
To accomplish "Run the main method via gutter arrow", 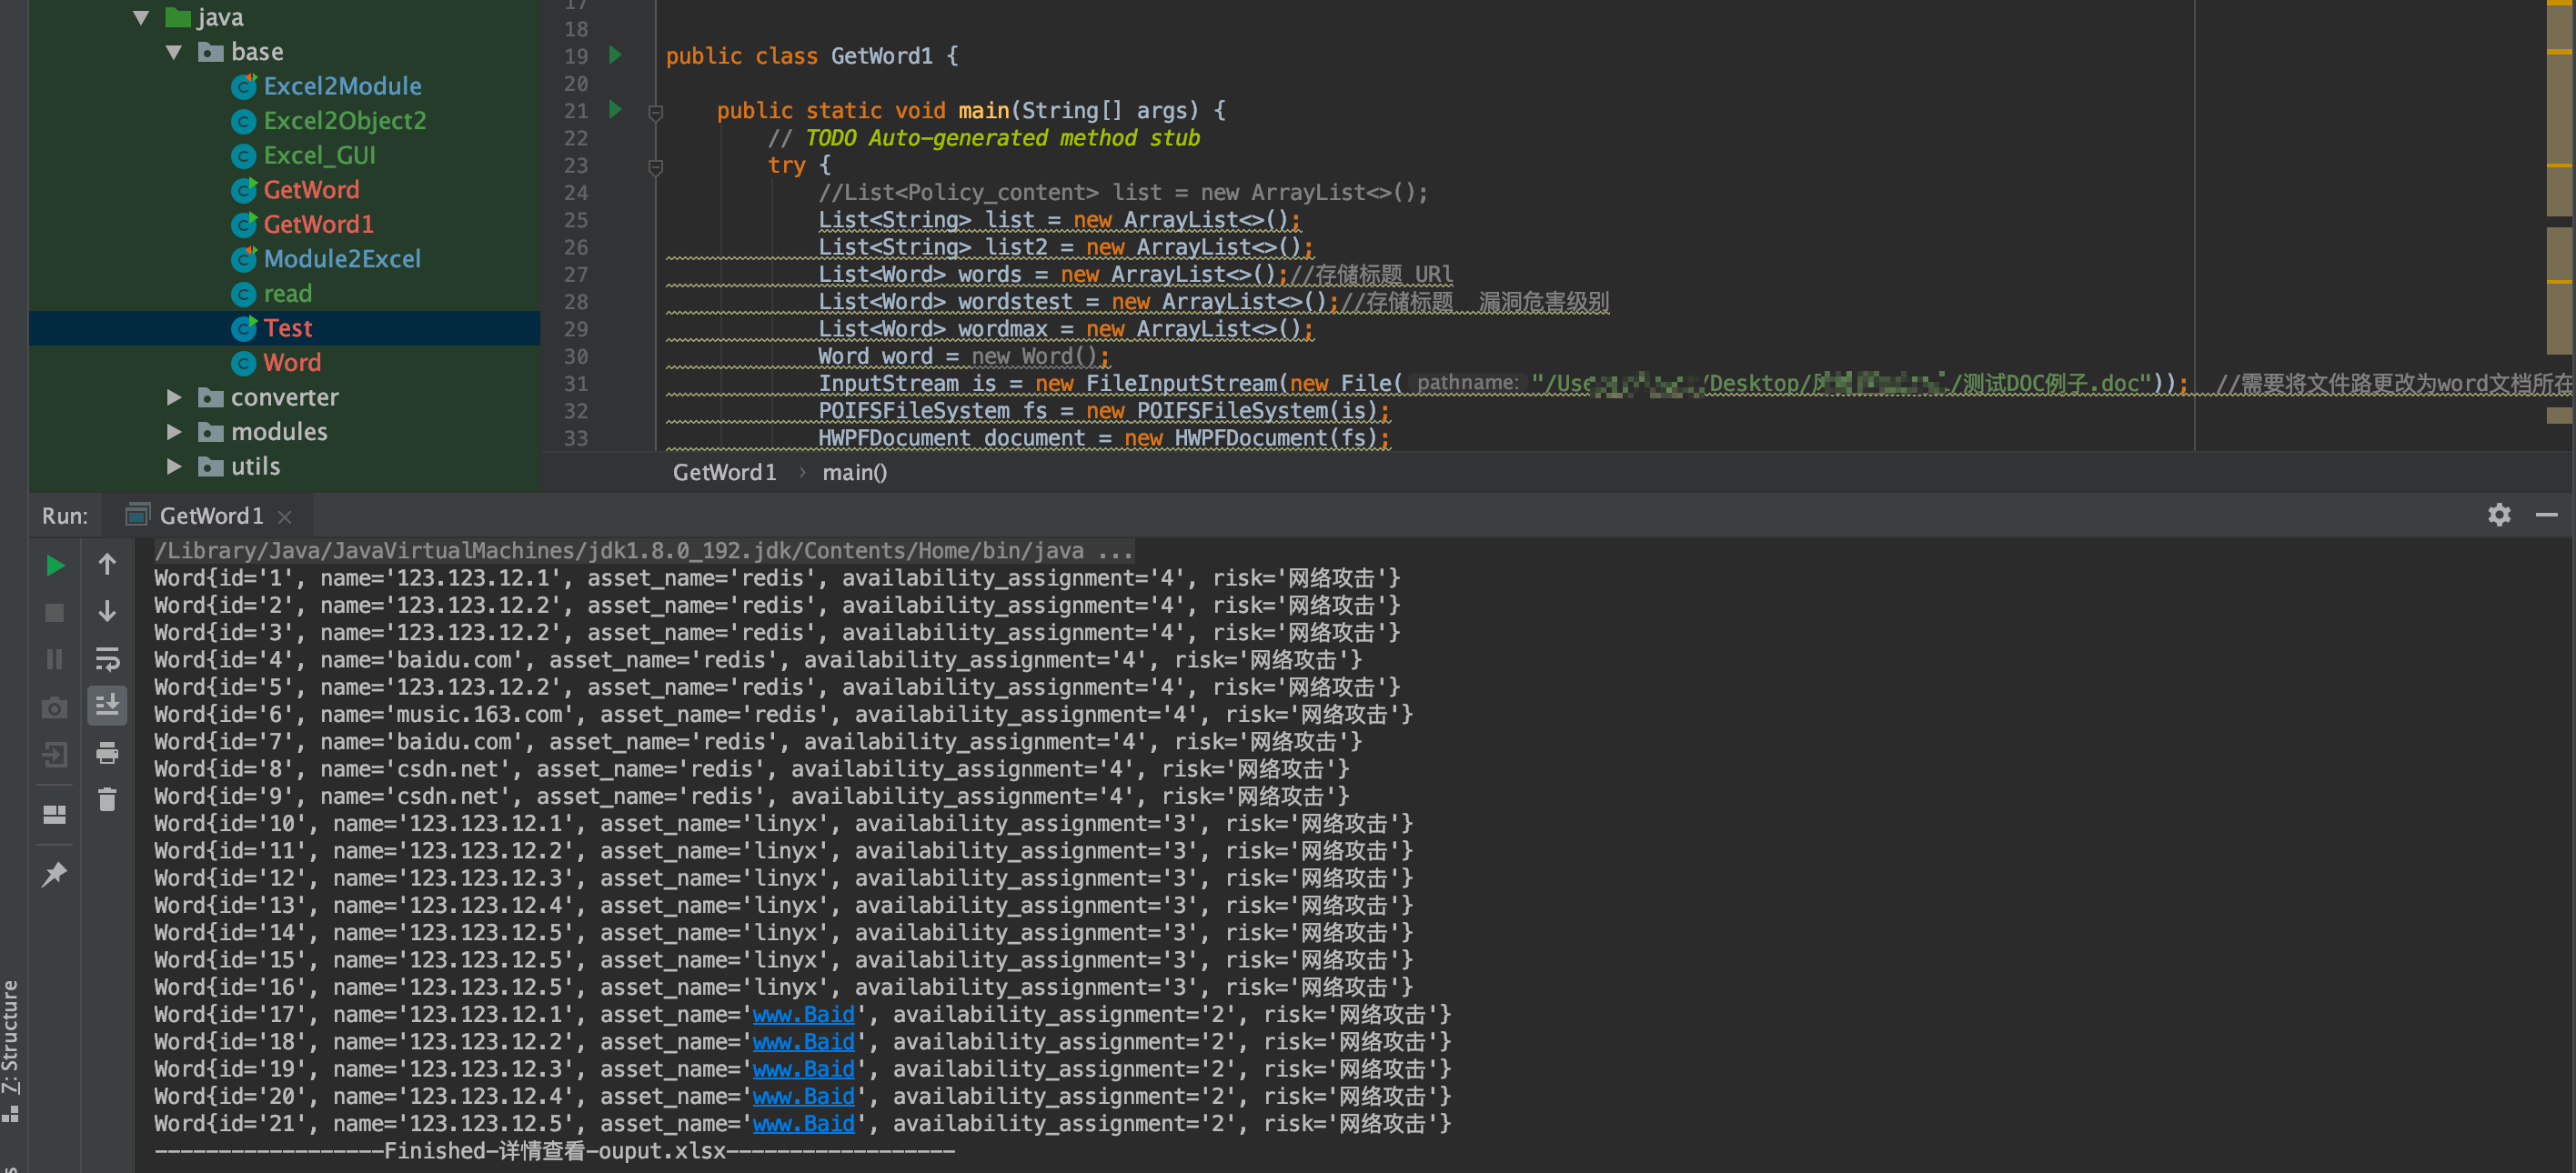I will [x=616, y=109].
